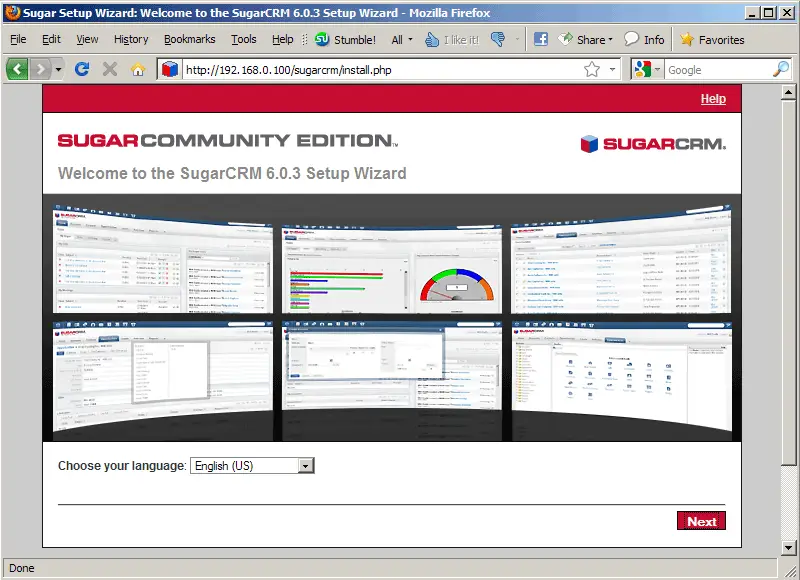Click the Forward navigation arrow
The width and height of the screenshot is (800, 580).
pyautogui.click(x=40, y=69)
